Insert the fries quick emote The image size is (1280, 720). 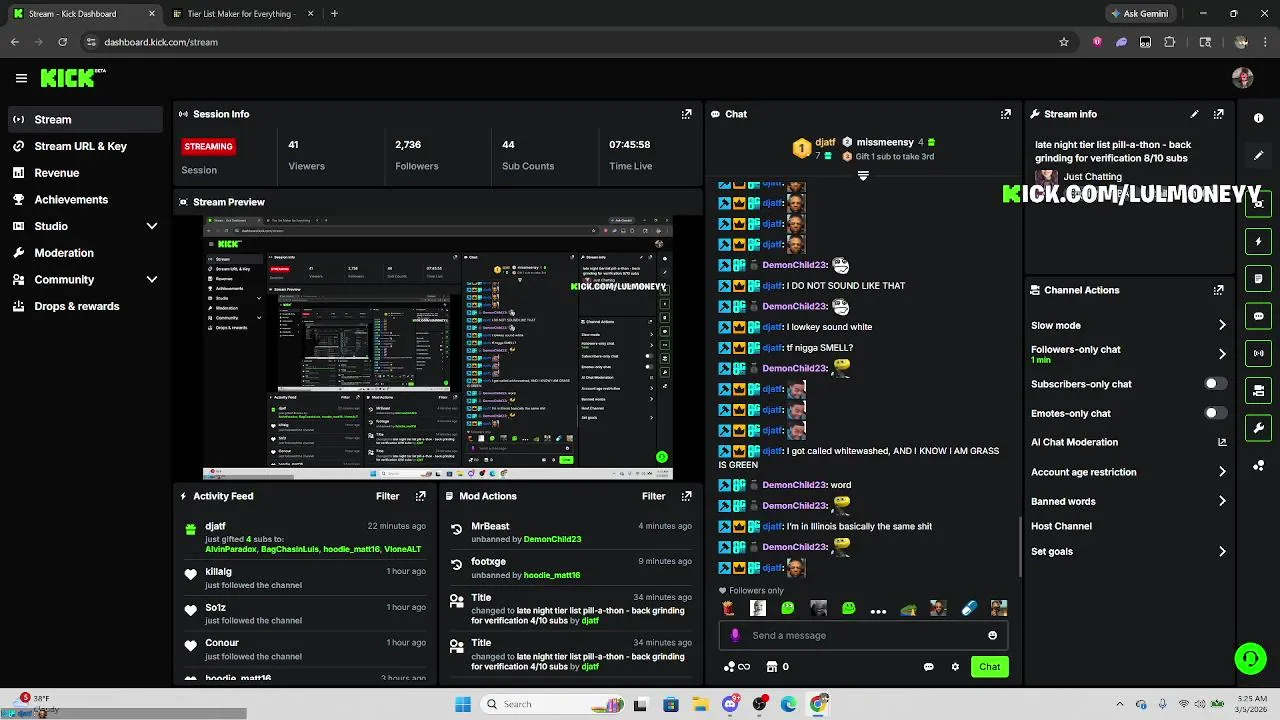point(728,608)
